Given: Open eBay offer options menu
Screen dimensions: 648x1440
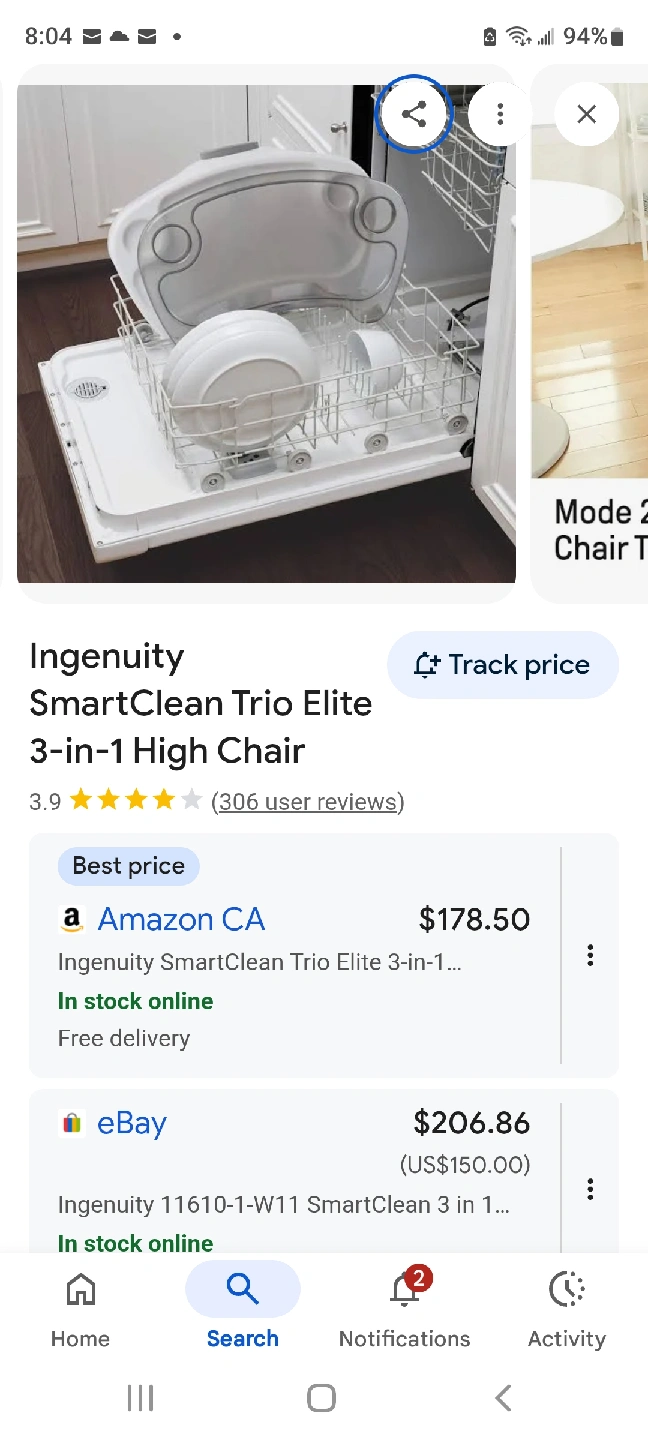Looking at the screenshot, I should point(590,1188).
